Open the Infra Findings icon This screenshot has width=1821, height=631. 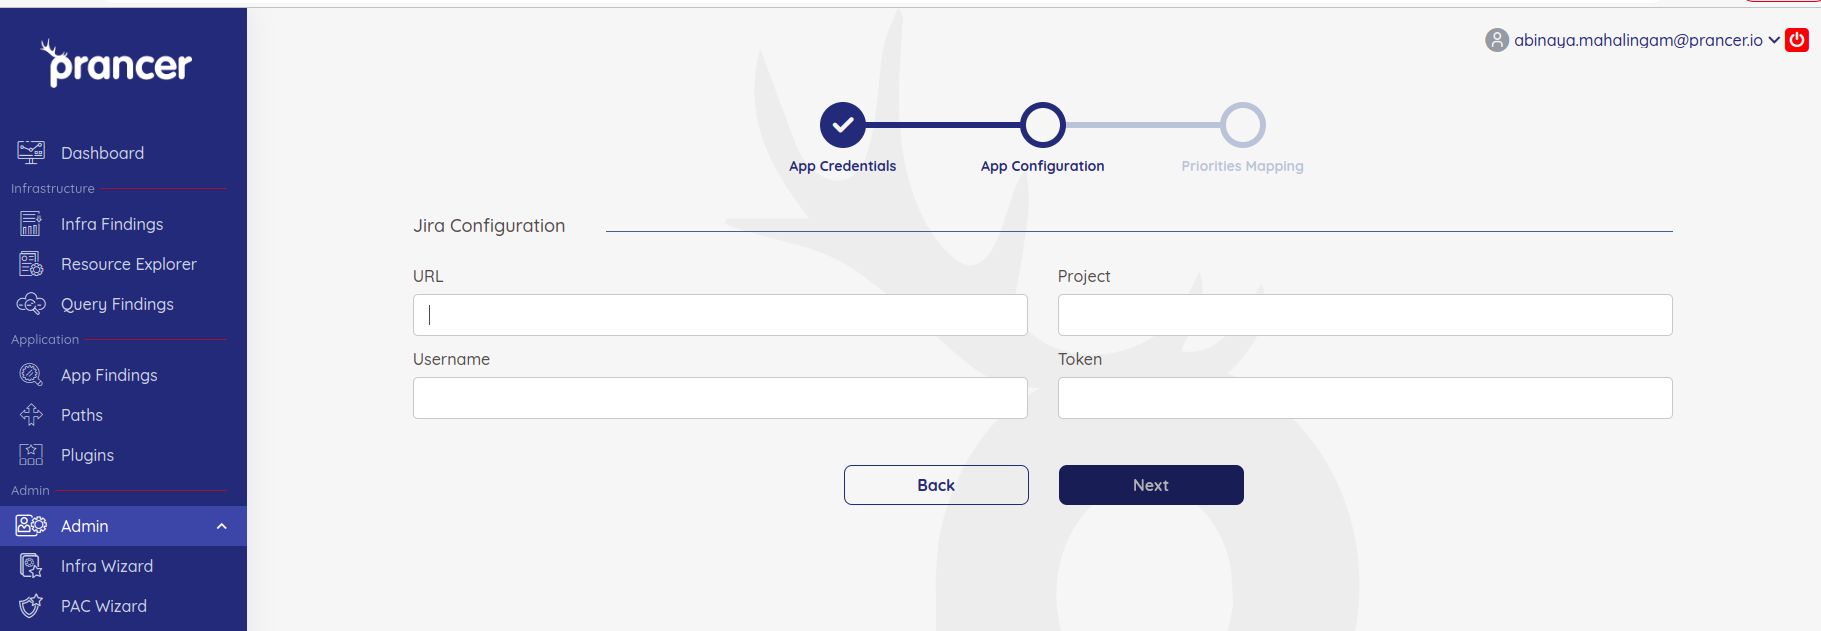[x=31, y=223]
